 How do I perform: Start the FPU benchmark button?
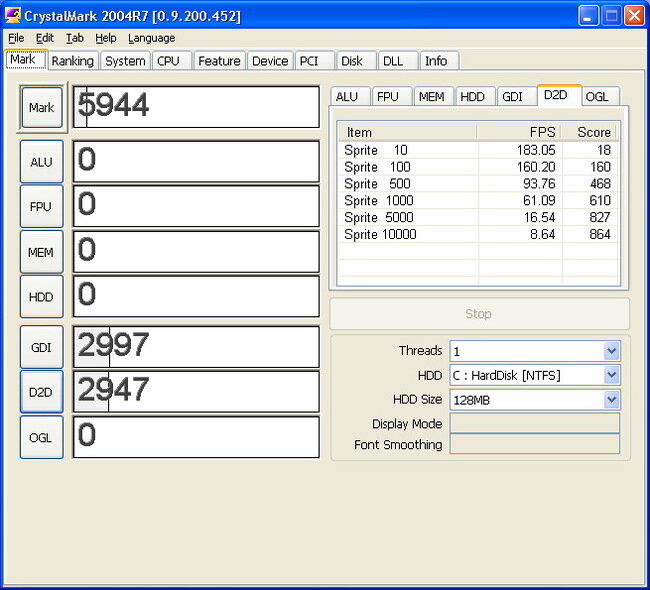pos(41,206)
